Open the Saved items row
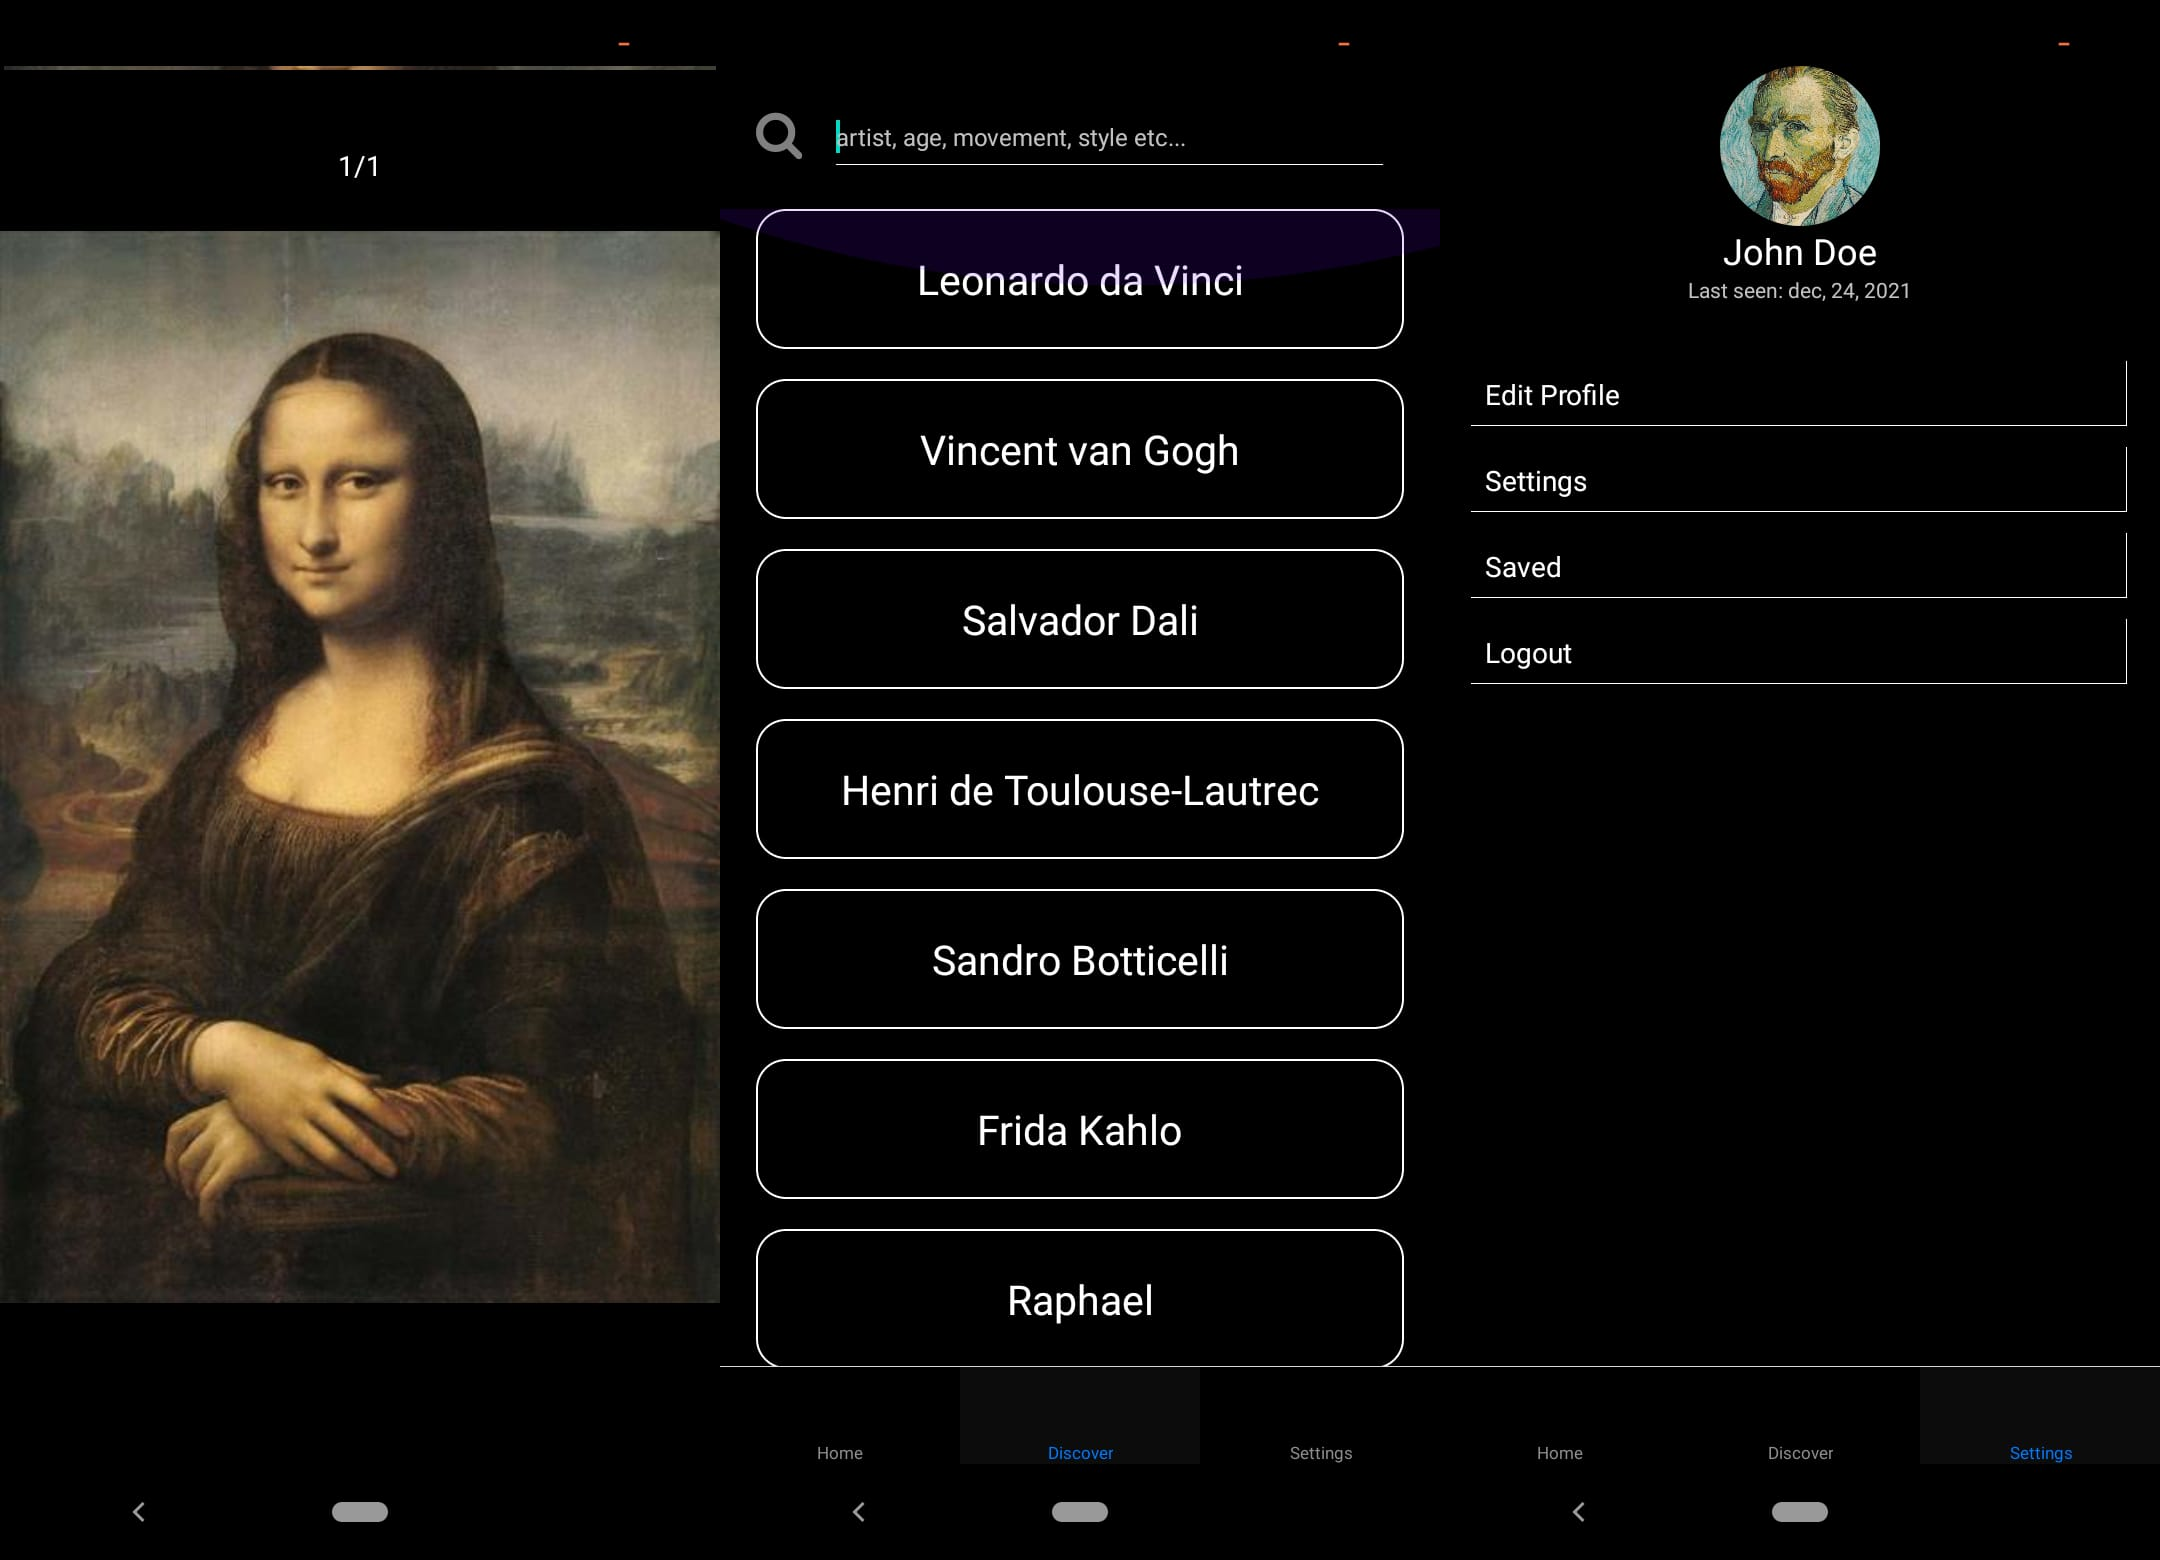This screenshot has width=2160, height=1560. pyautogui.click(x=1797, y=567)
